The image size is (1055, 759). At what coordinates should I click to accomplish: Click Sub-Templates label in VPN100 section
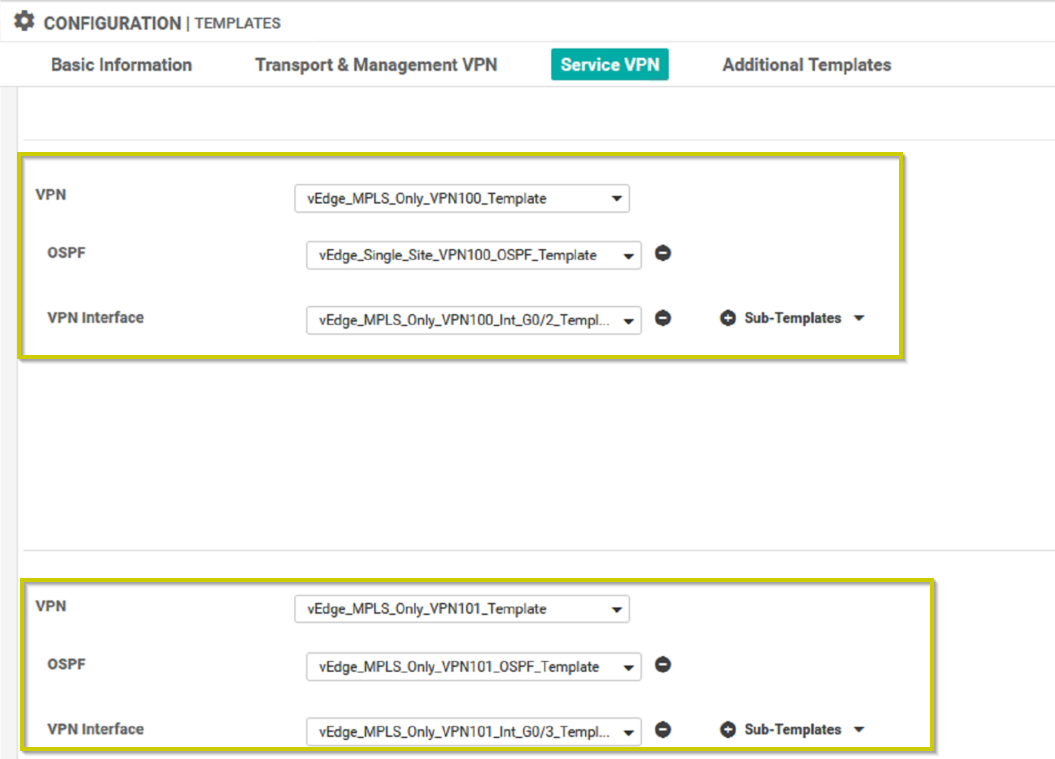pyautogui.click(x=793, y=318)
